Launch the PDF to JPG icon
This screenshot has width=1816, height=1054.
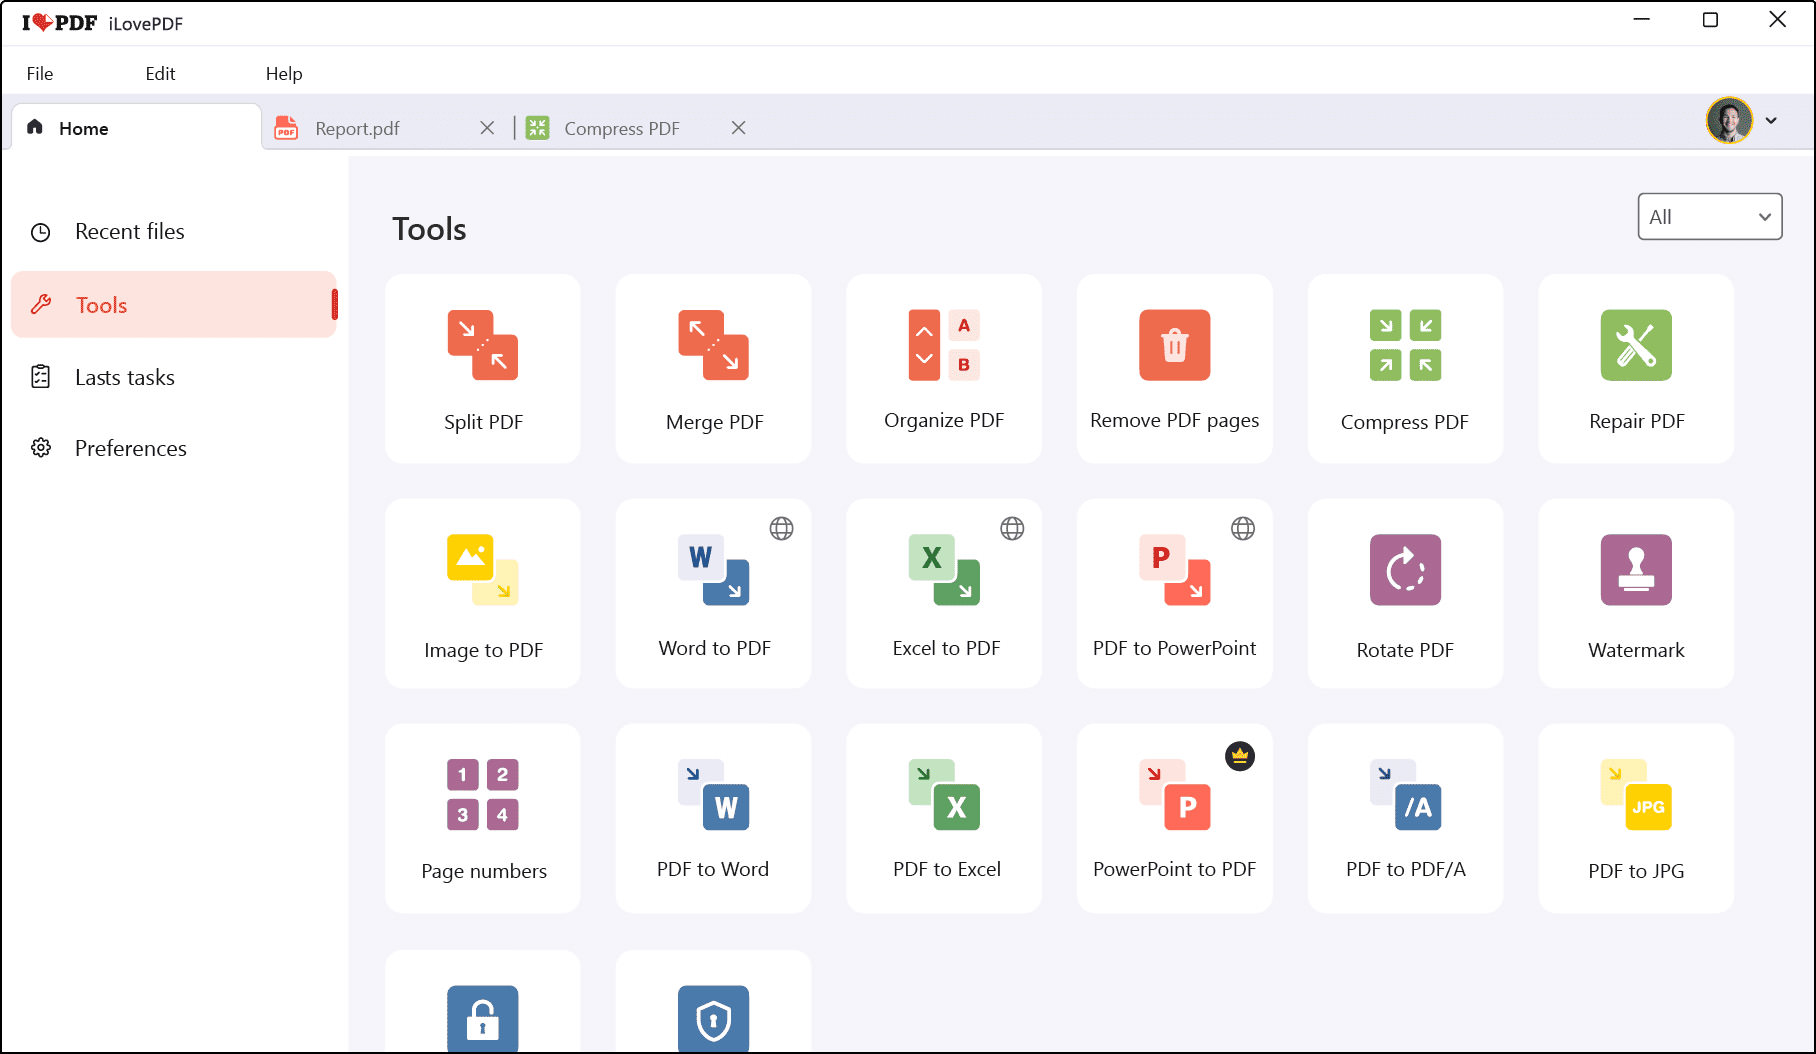tap(1636, 795)
